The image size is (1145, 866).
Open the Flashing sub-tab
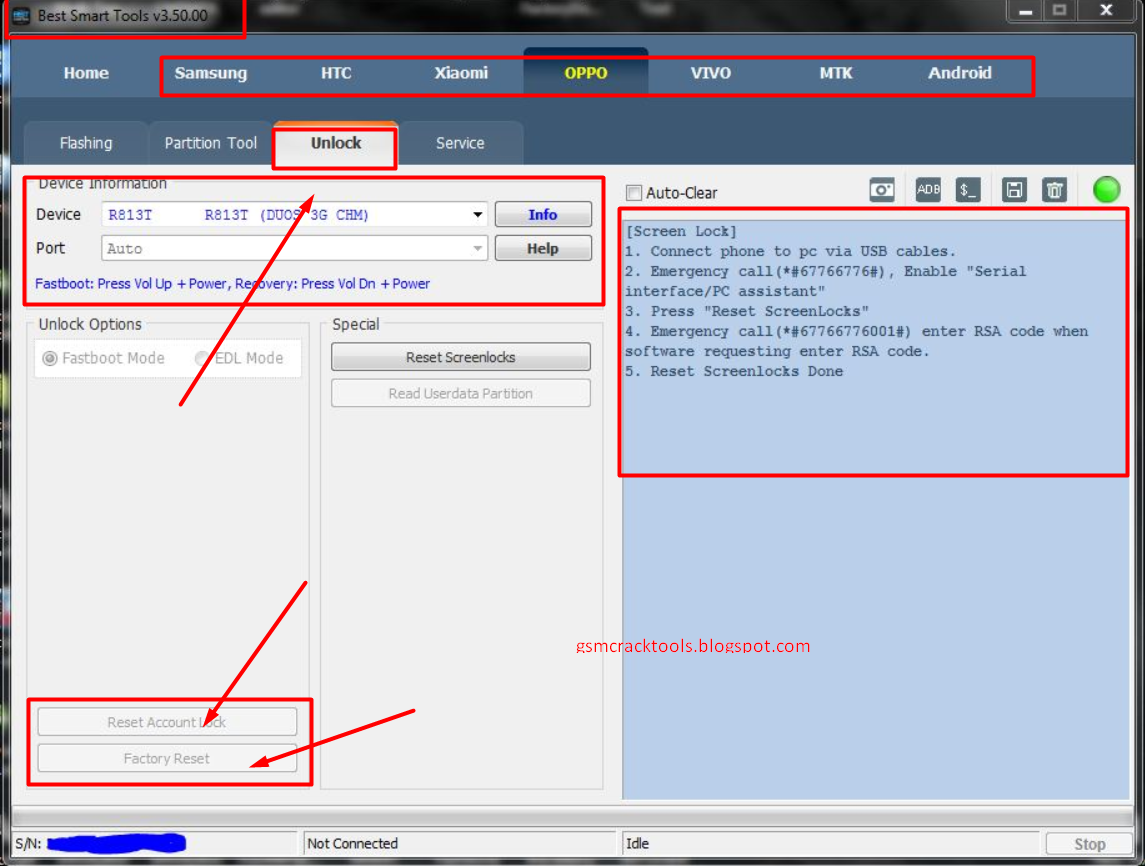(86, 143)
